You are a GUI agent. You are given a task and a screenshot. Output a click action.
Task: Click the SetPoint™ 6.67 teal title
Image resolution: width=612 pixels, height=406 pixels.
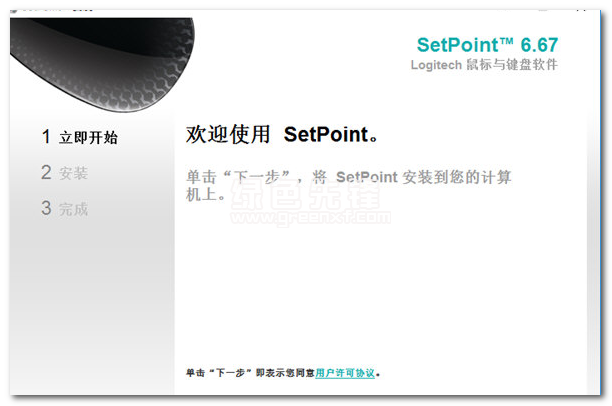(x=487, y=45)
